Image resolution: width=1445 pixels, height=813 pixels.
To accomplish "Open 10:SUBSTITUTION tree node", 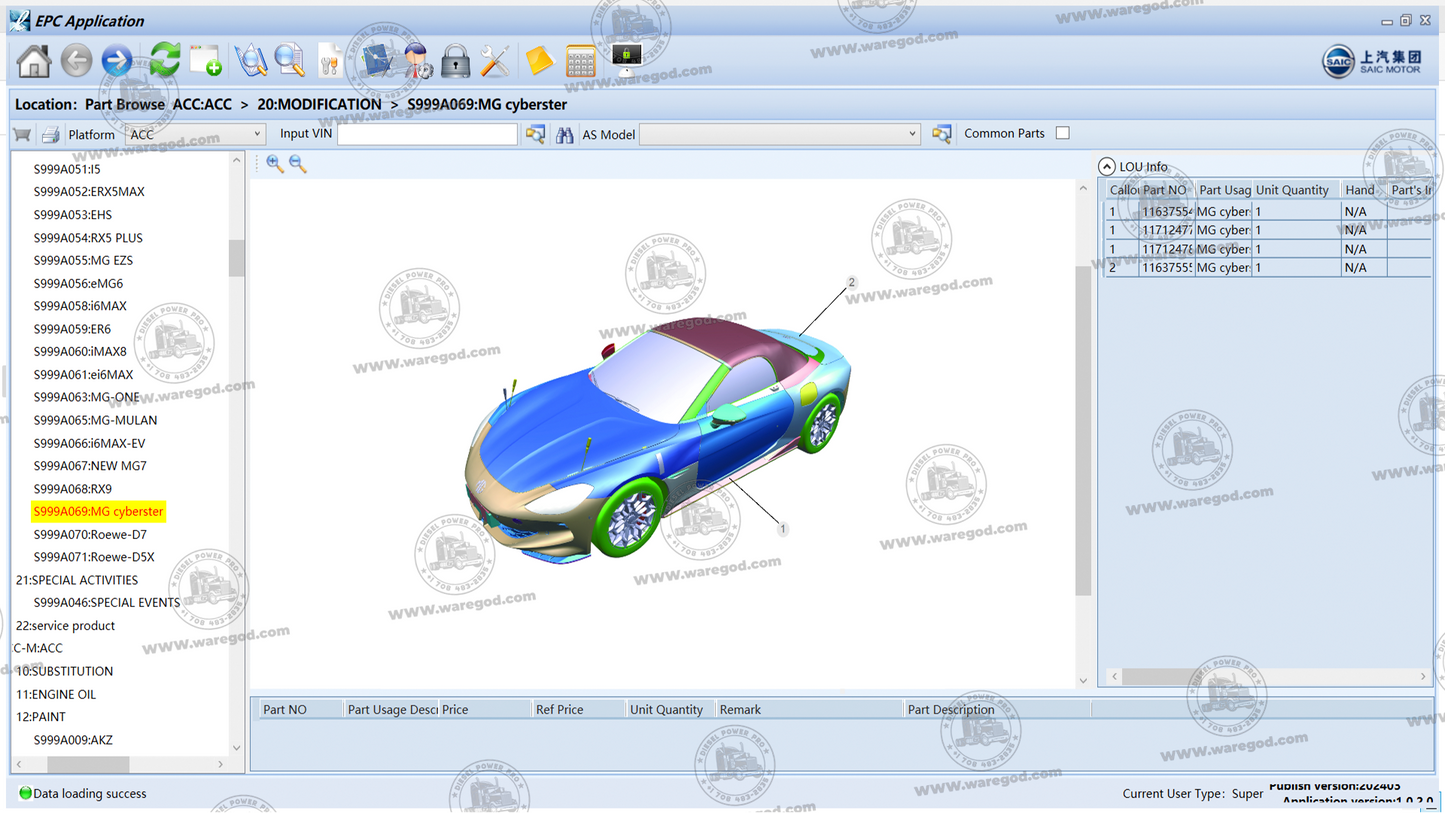I will tap(64, 672).
